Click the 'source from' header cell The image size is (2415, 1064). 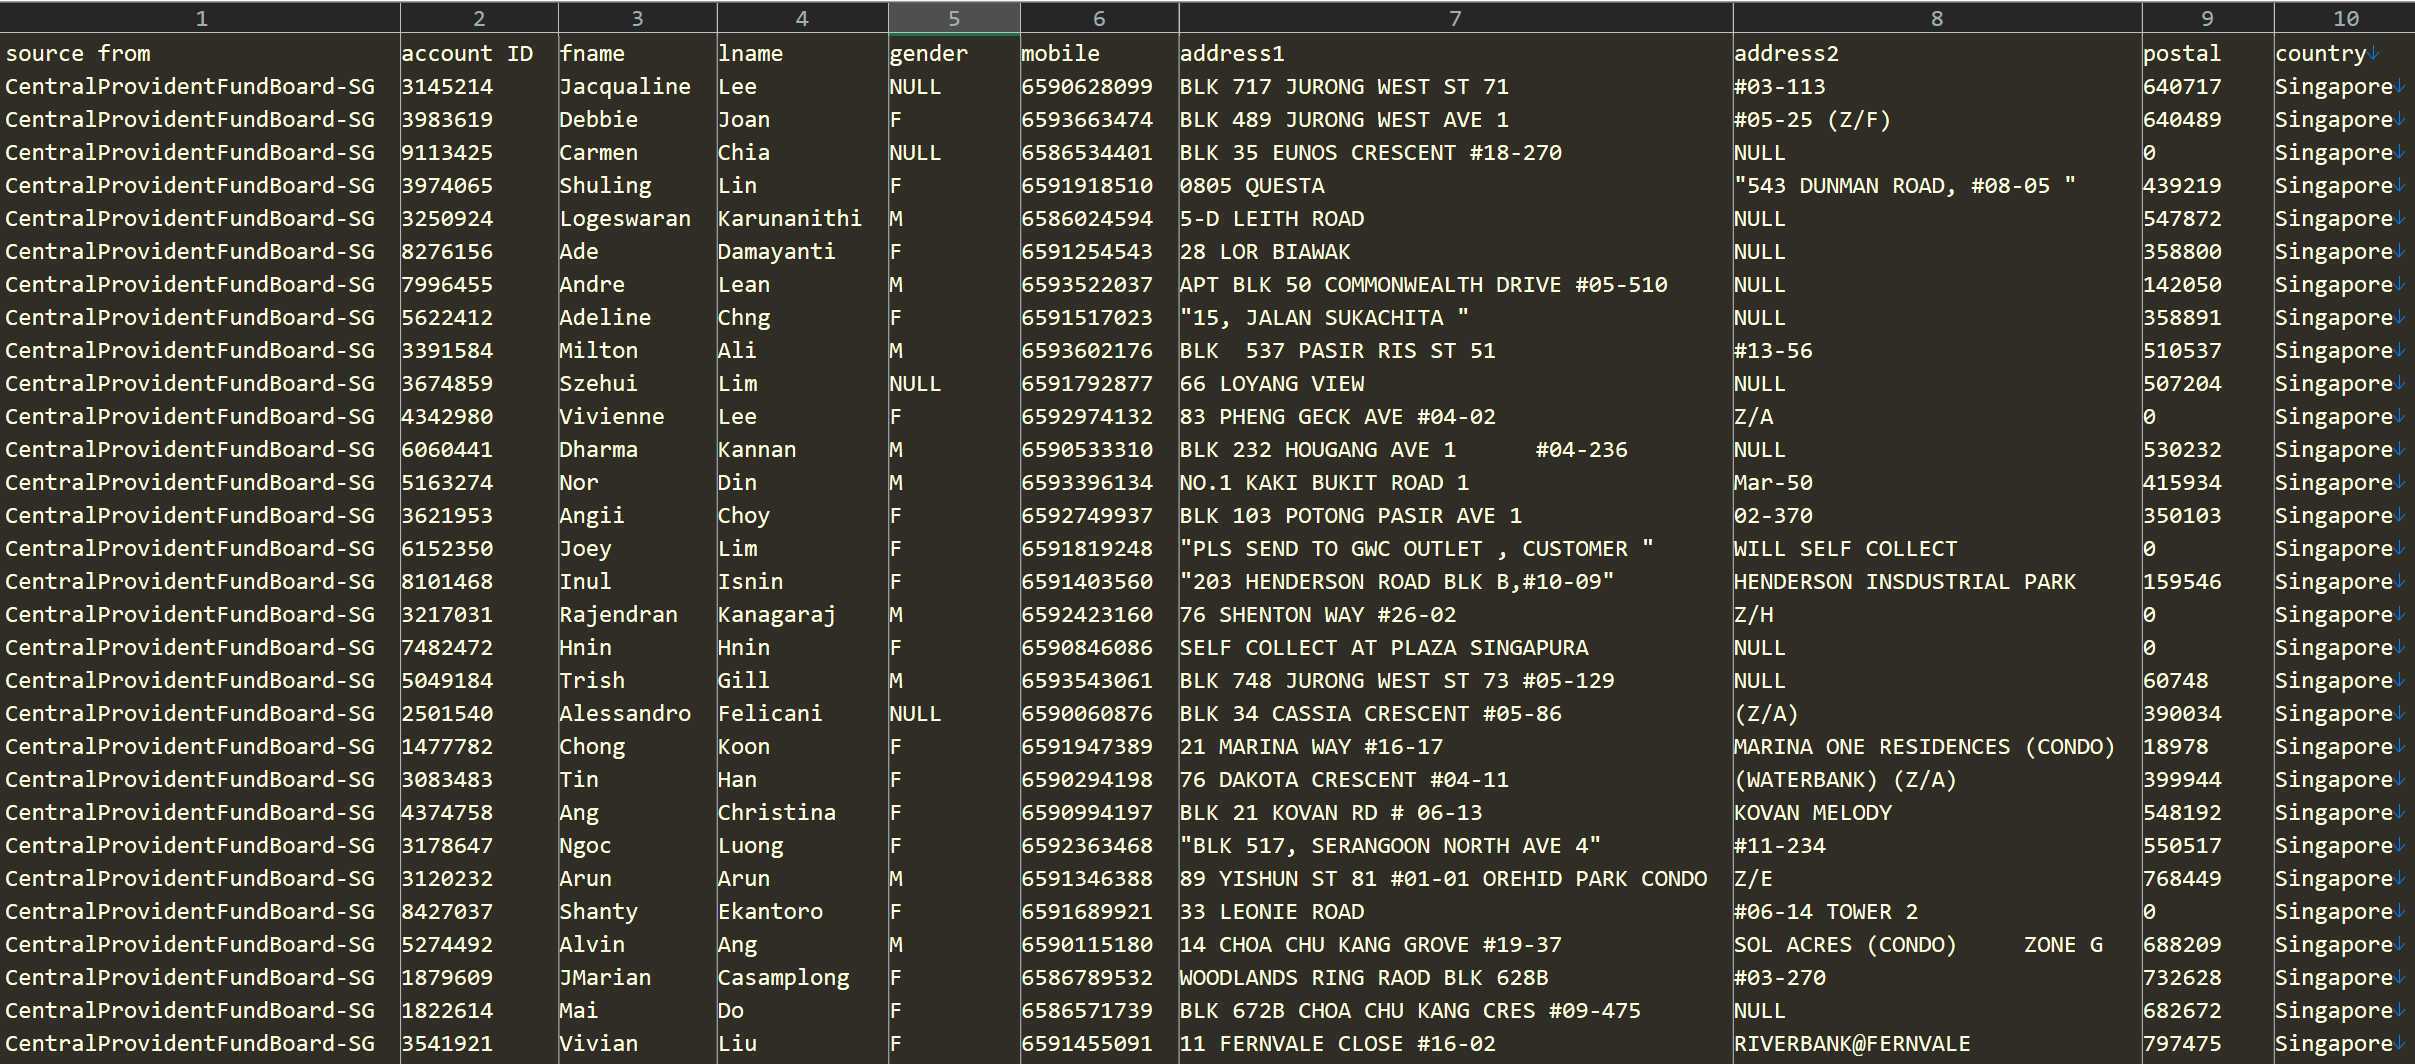[78, 54]
